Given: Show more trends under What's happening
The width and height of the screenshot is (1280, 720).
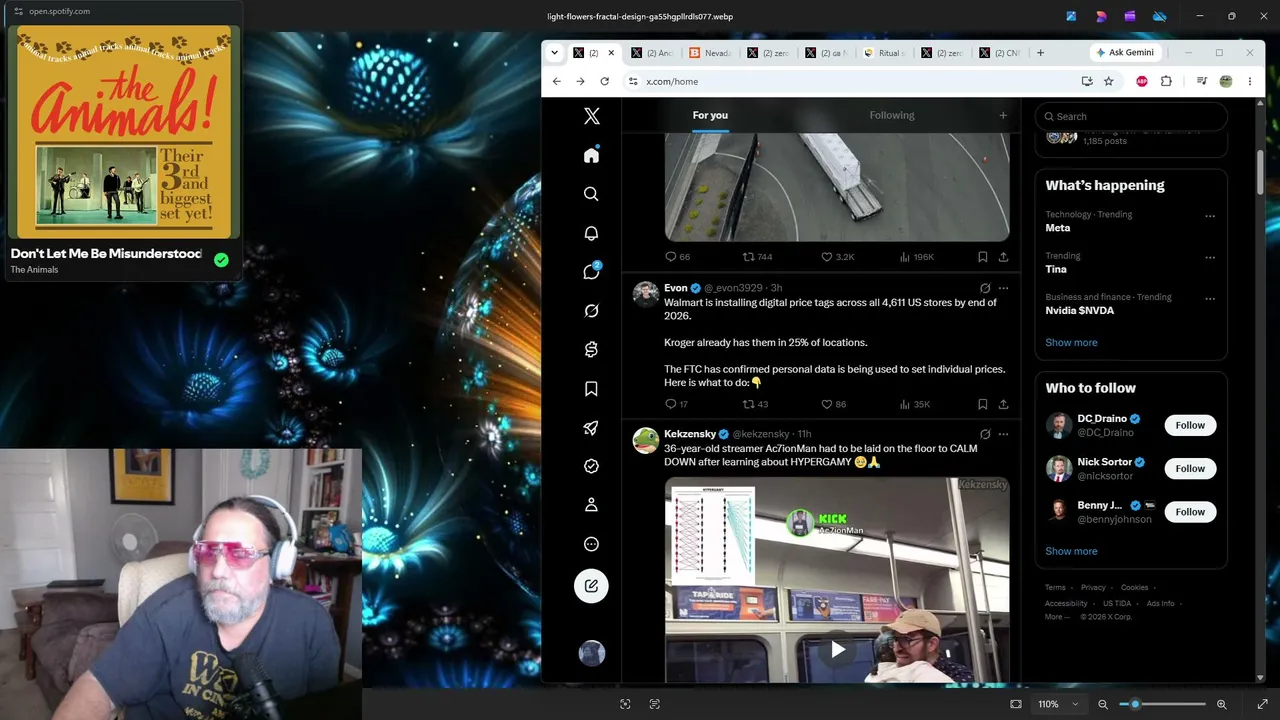Looking at the screenshot, I should click(1071, 342).
